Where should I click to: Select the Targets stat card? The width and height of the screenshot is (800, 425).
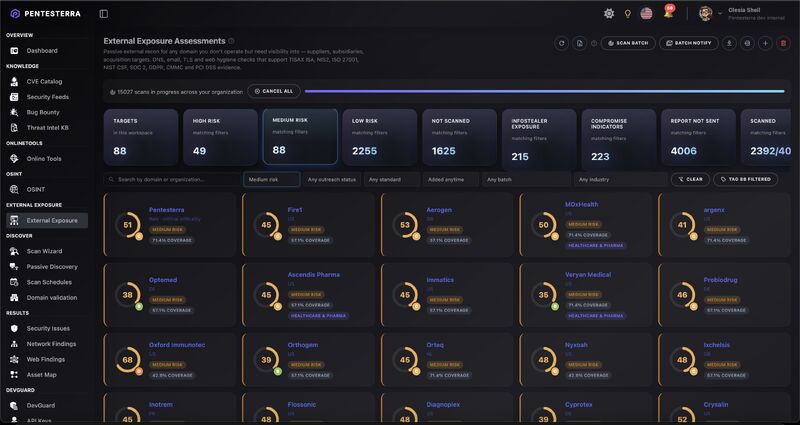[x=141, y=137]
